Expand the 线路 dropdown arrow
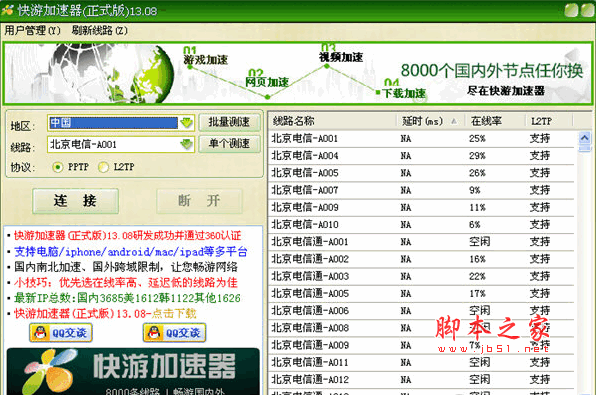Image resolution: width=596 pixels, height=395 pixels. point(186,144)
